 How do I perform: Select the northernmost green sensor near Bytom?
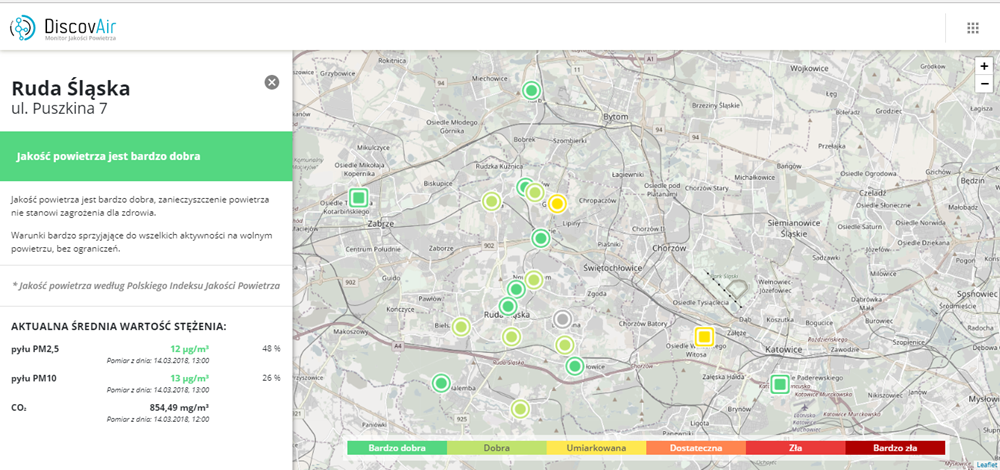coord(532,91)
